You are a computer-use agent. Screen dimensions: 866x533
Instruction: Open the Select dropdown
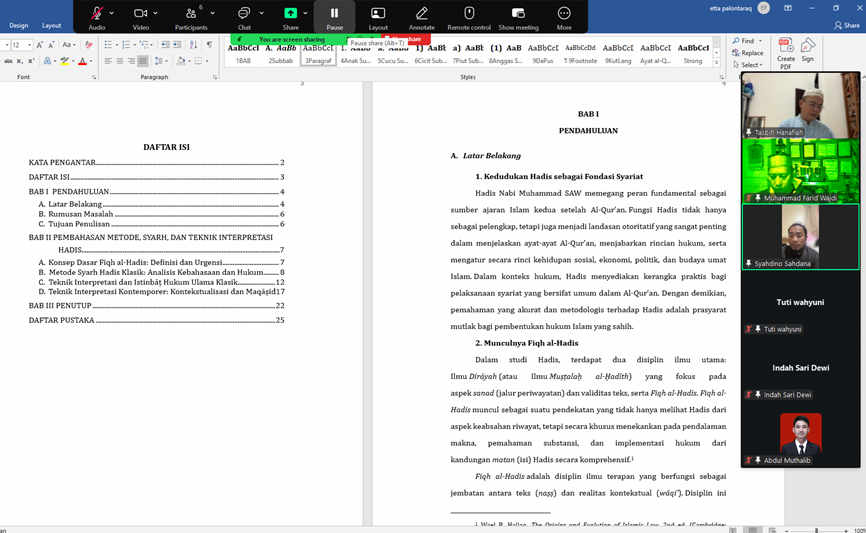pyautogui.click(x=747, y=65)
